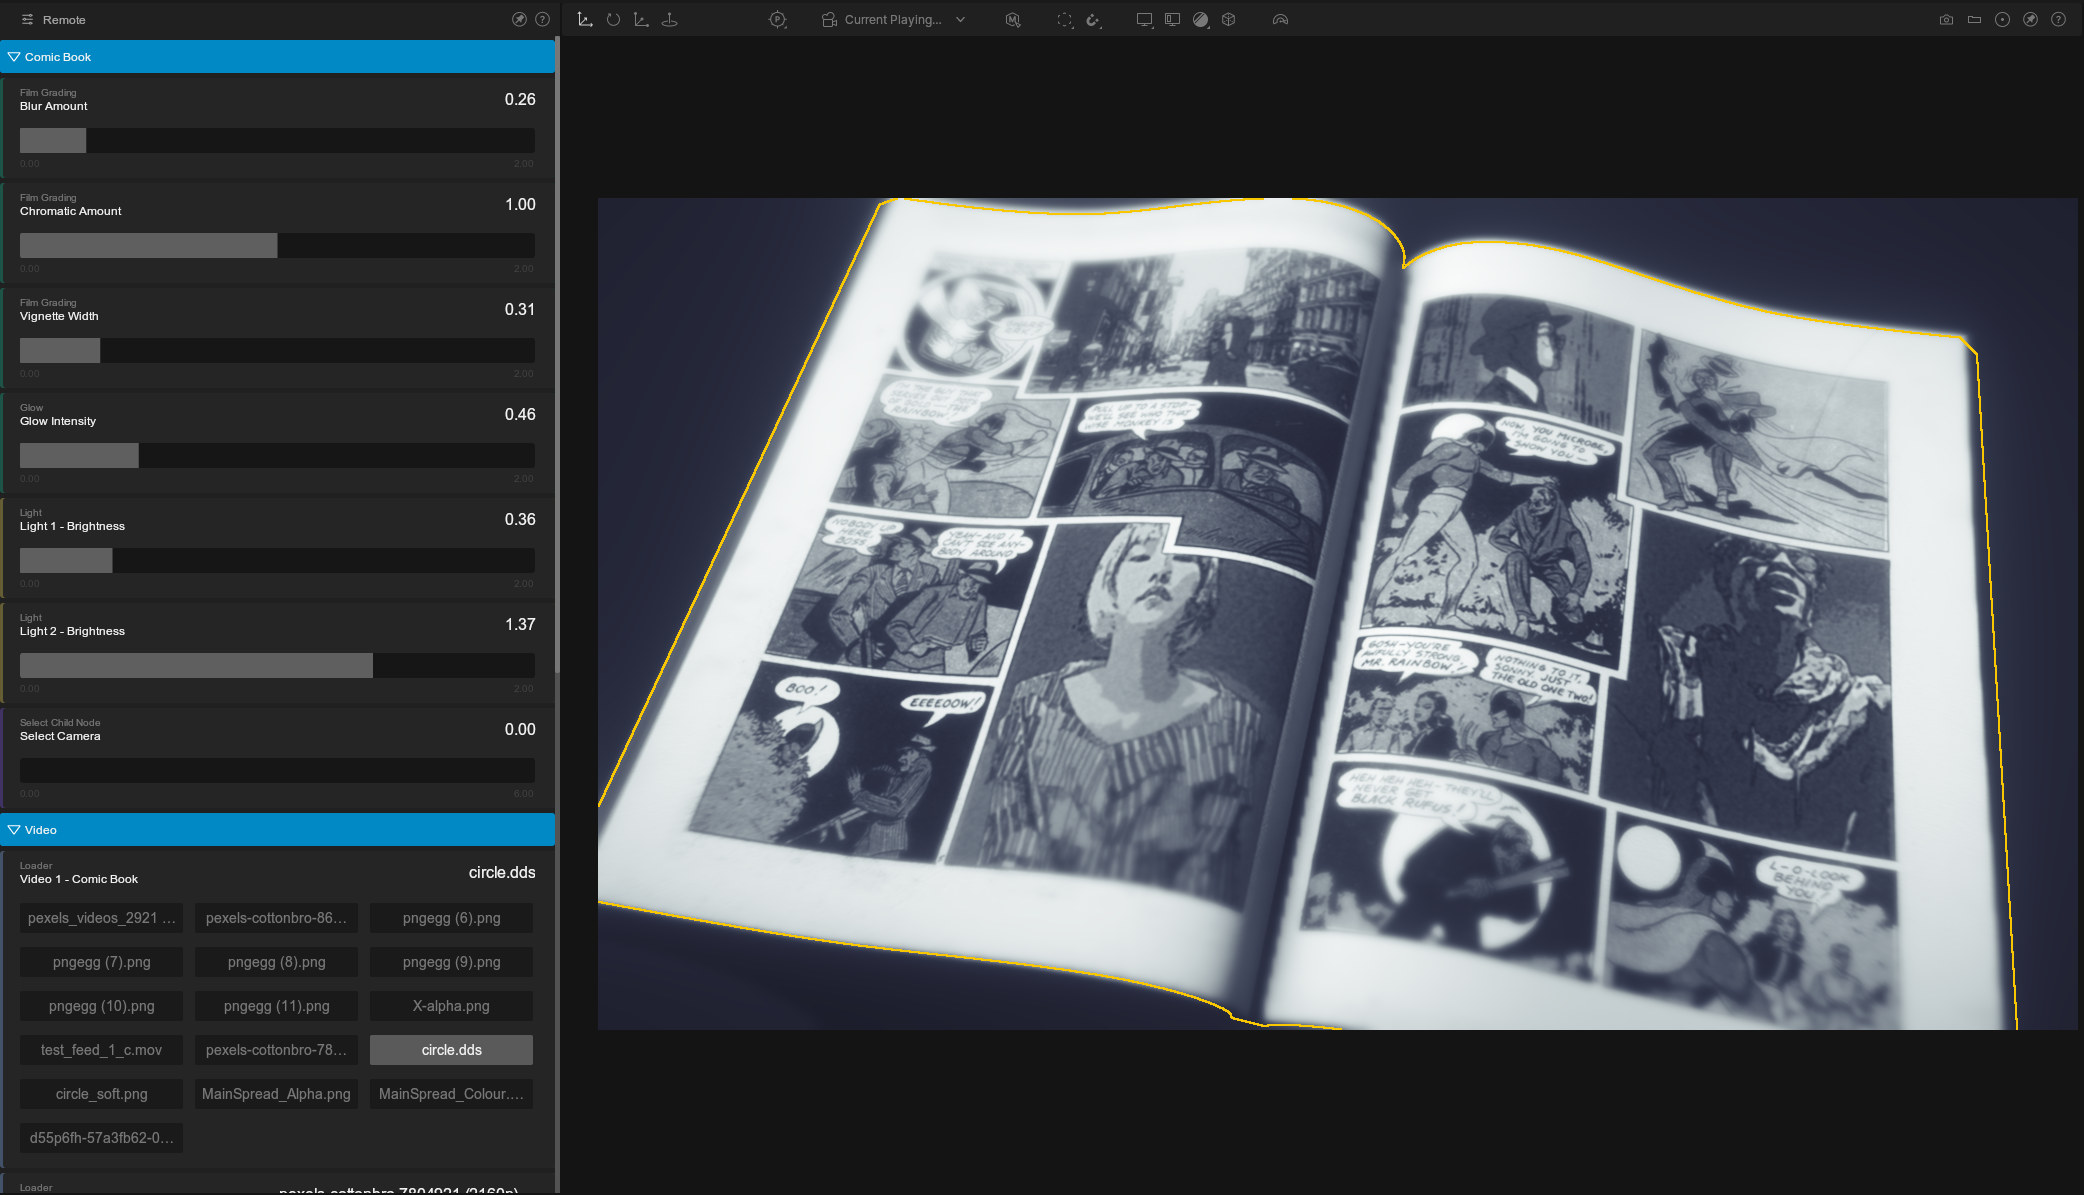Select the MainSpread_Alpha.png file
2084x1195 pixels.
point(276,1094)
